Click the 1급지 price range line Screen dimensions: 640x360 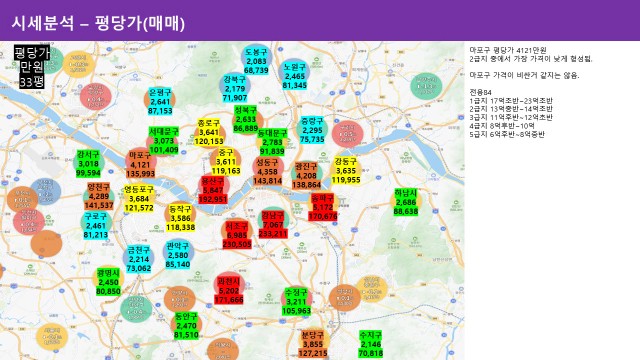(511, 100)
